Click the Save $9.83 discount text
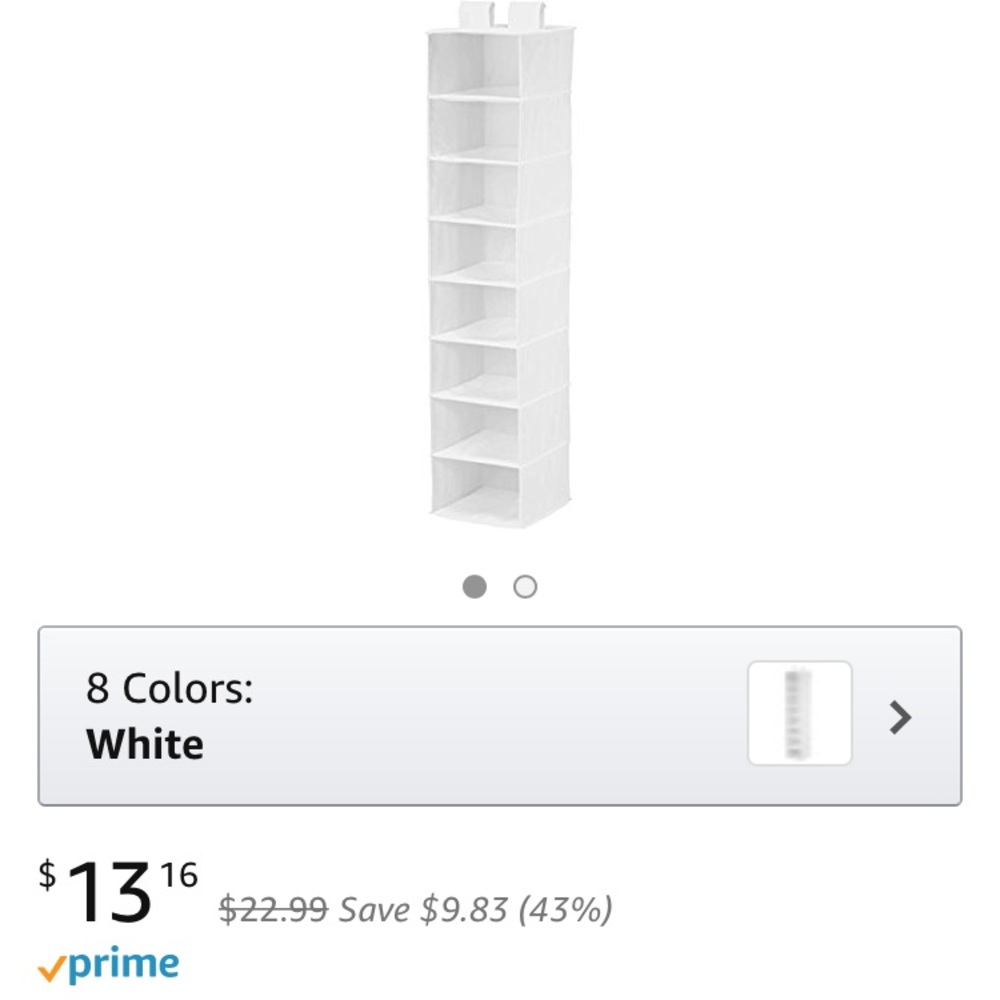This screenshot has height=1000, width=1000. 475,910
